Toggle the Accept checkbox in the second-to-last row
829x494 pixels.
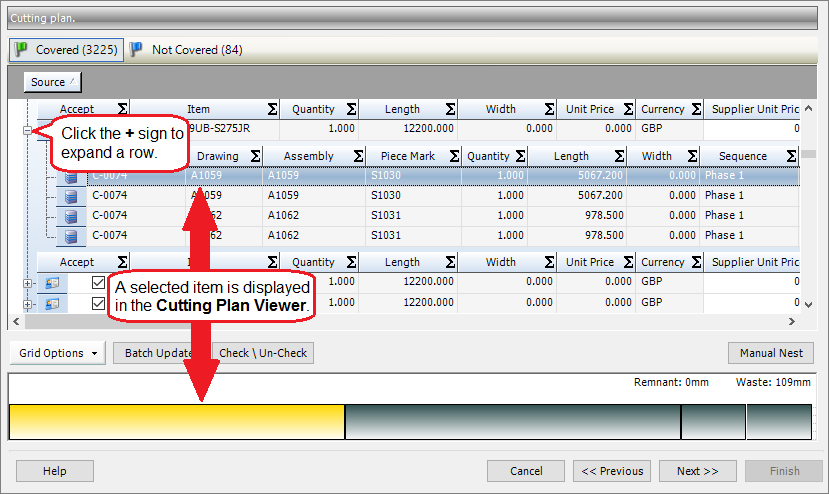(x=98, y=283)
